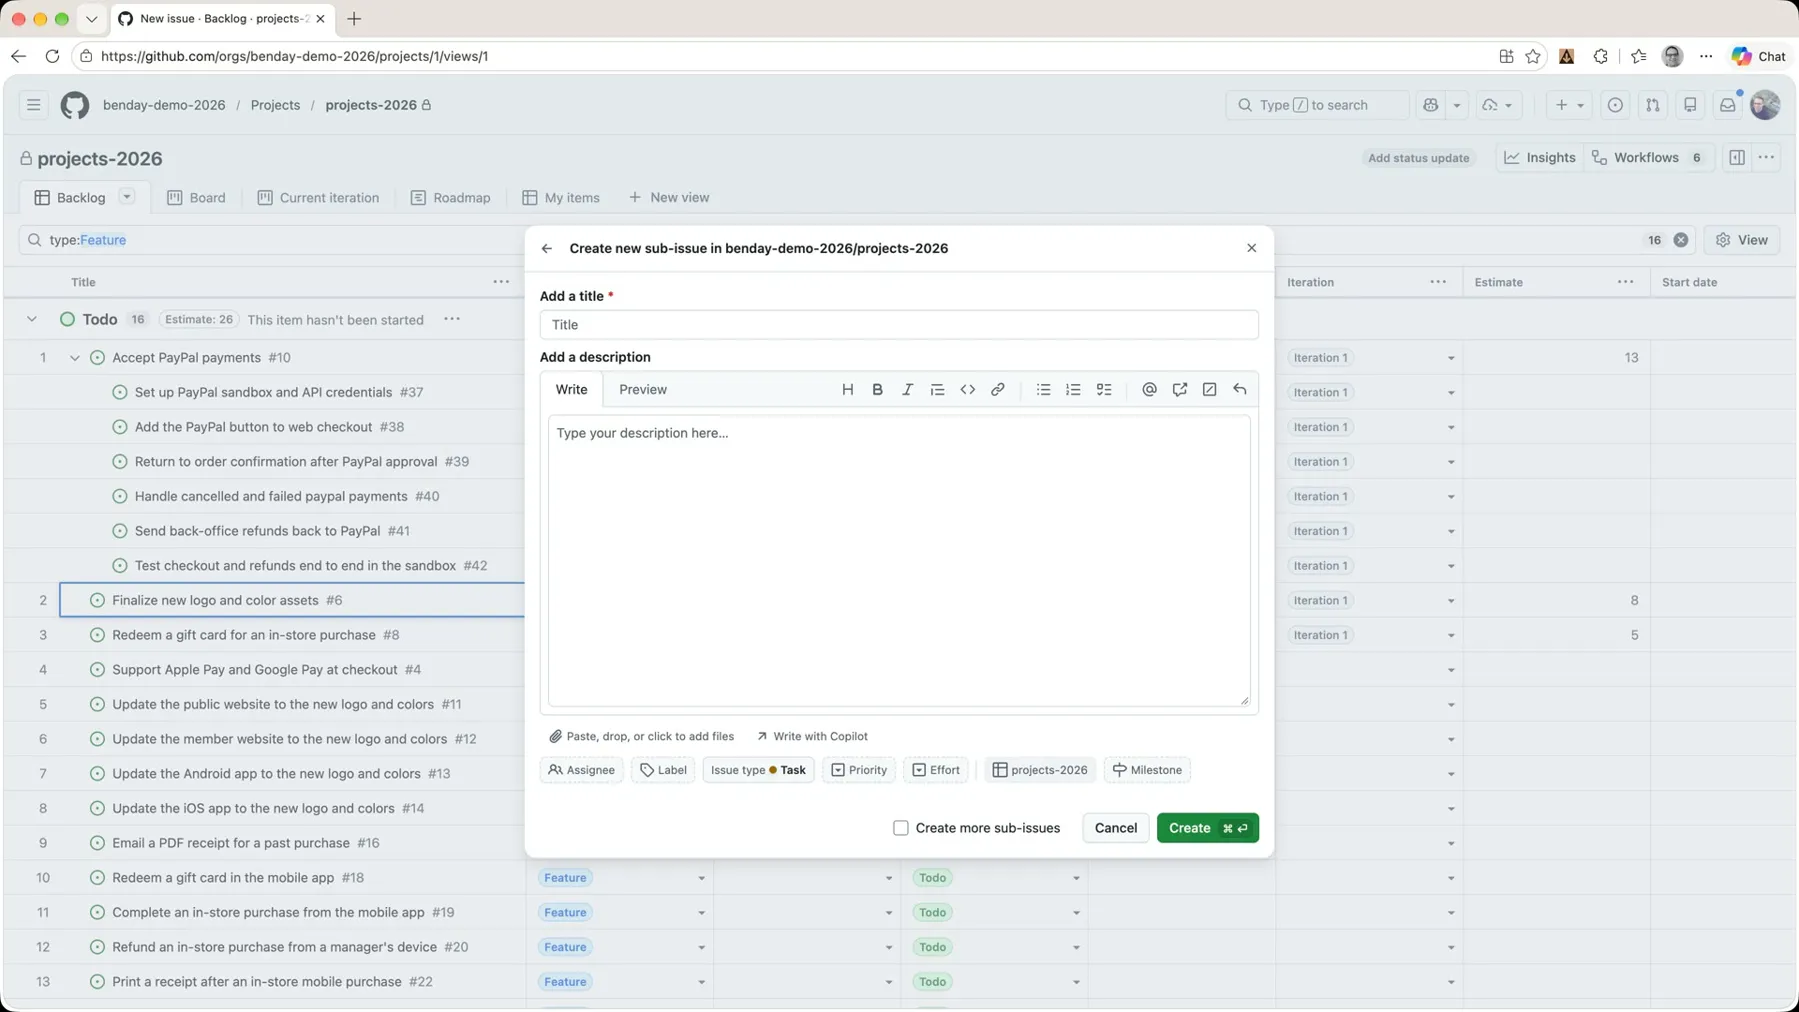Open Feature type dropdown for issue #18
1799x1012 pixels.
(701, 878)
